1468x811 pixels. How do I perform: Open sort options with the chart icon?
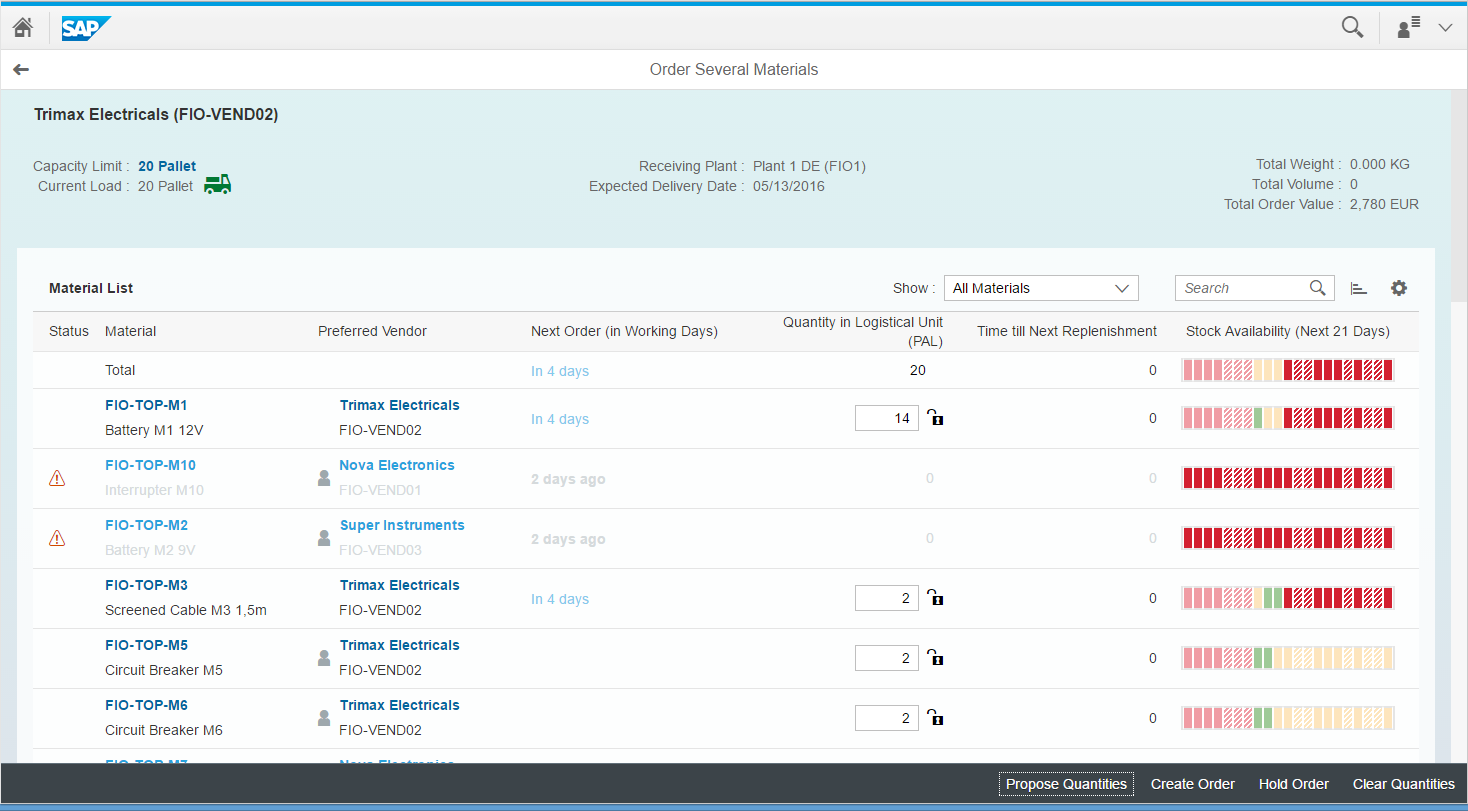click(x=1358, y=287)
